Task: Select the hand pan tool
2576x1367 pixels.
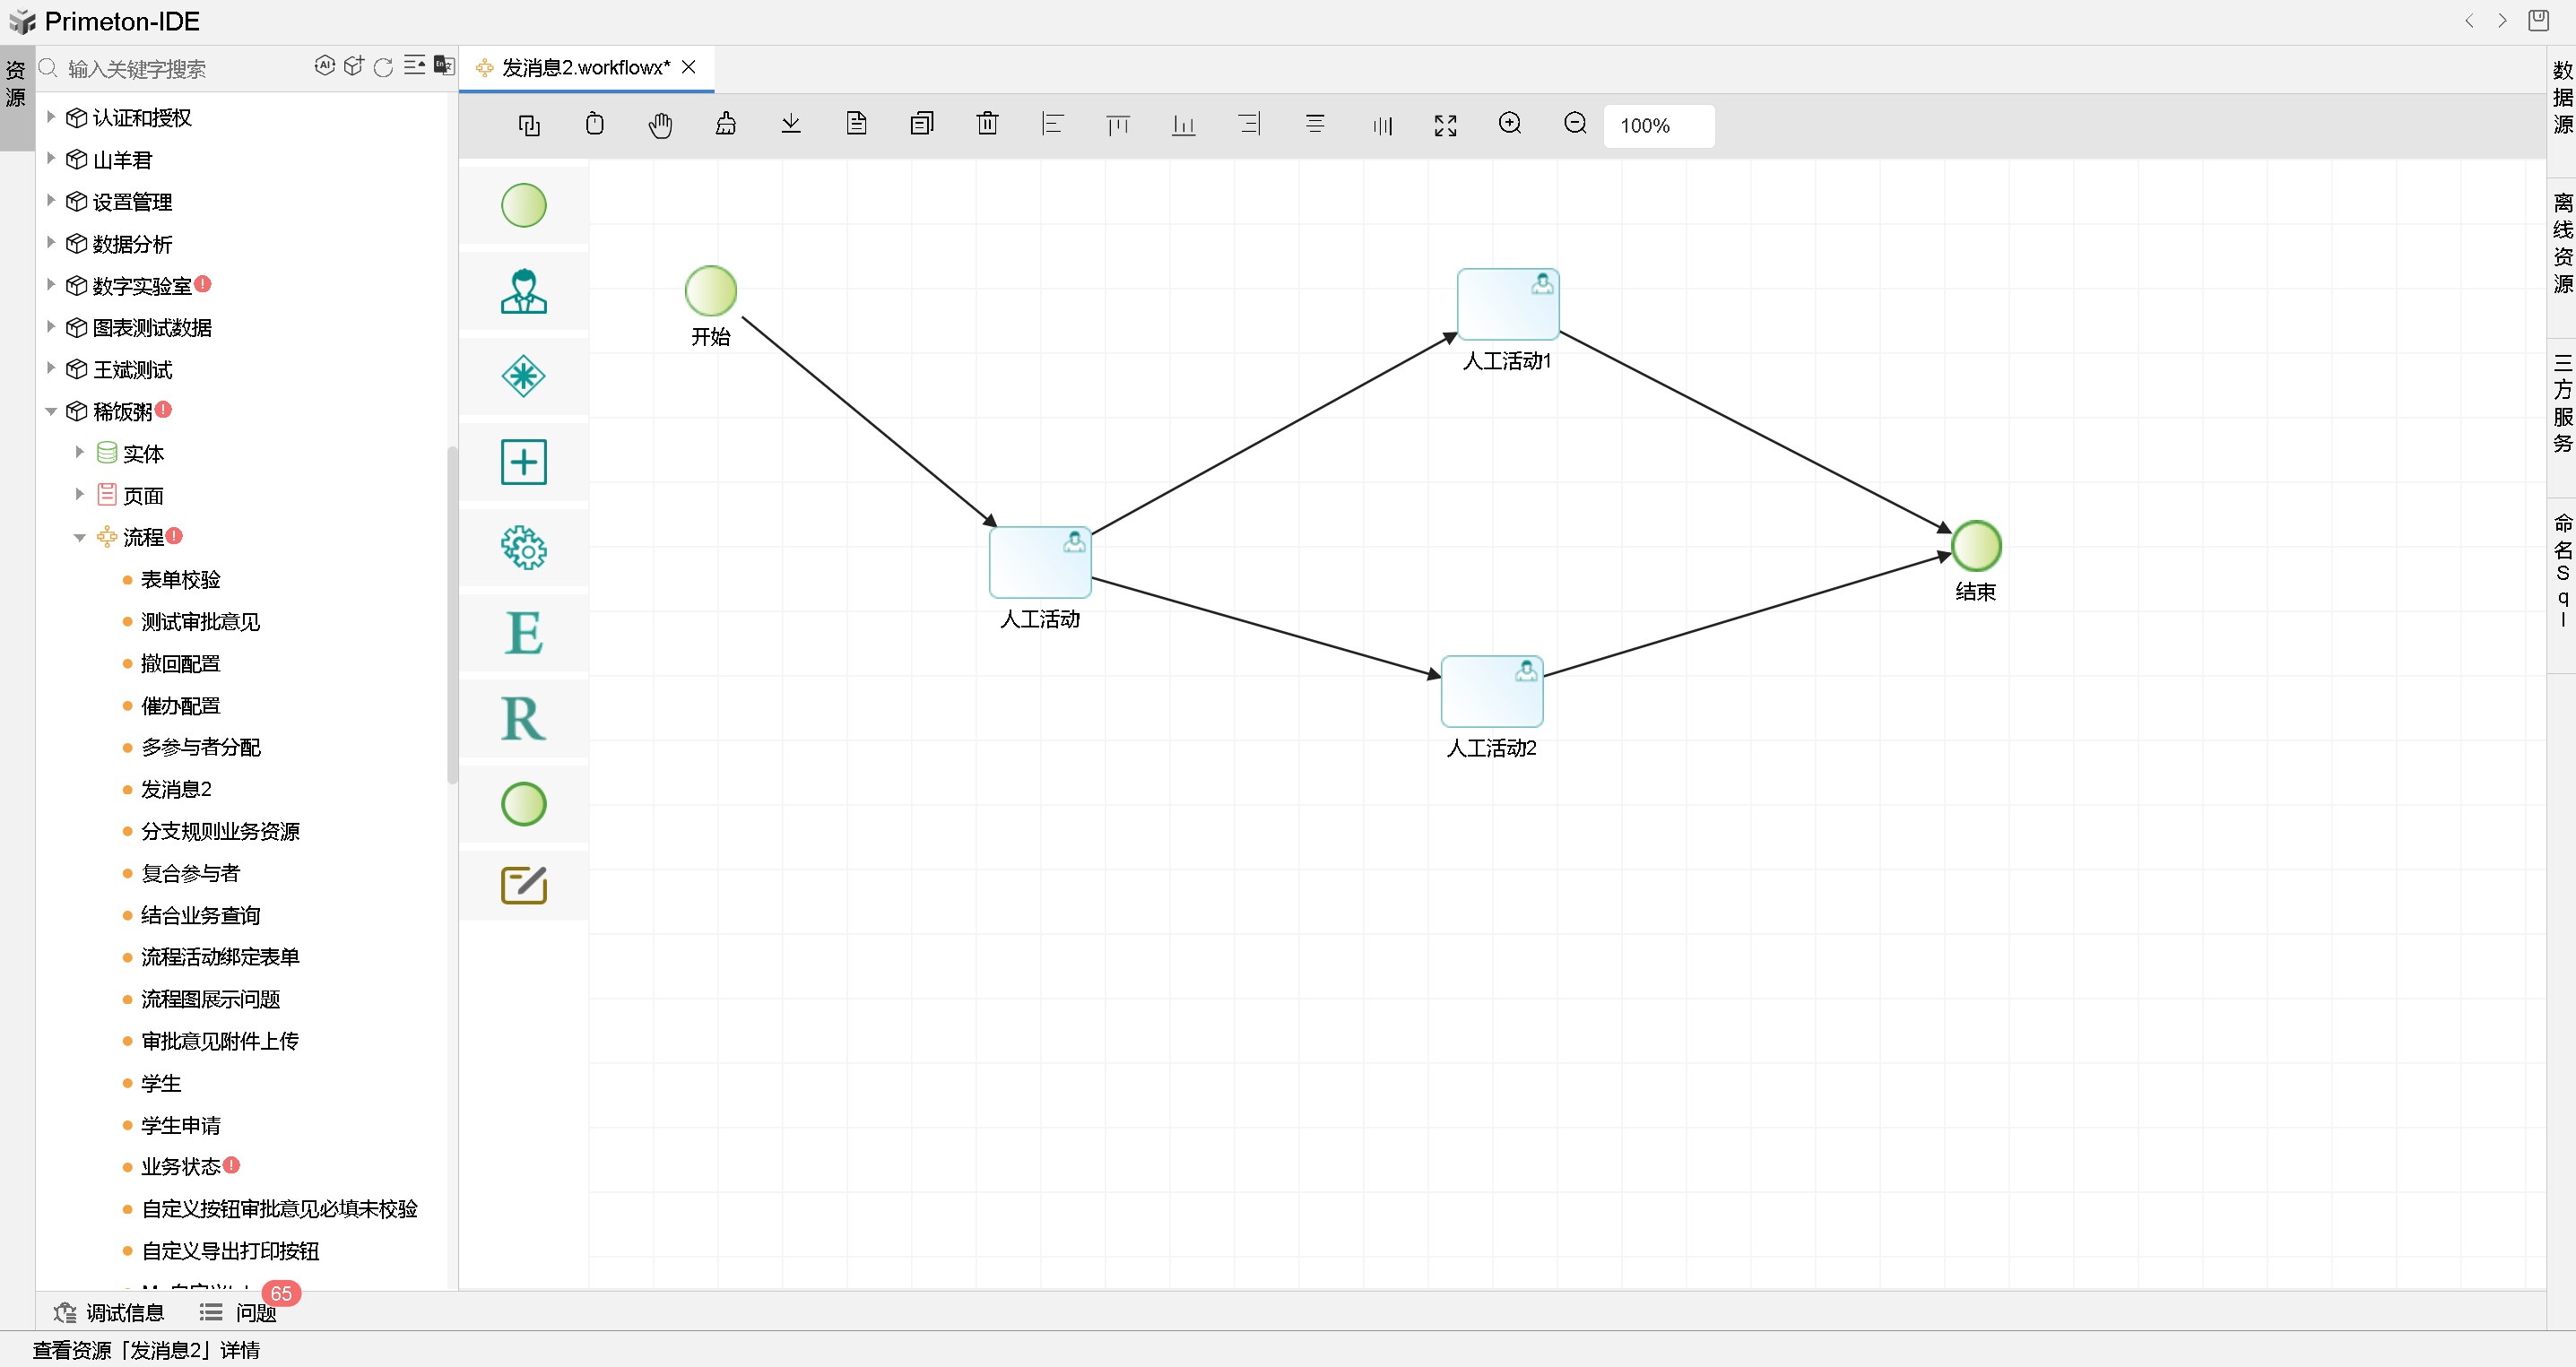Action: tap(660, 125)
